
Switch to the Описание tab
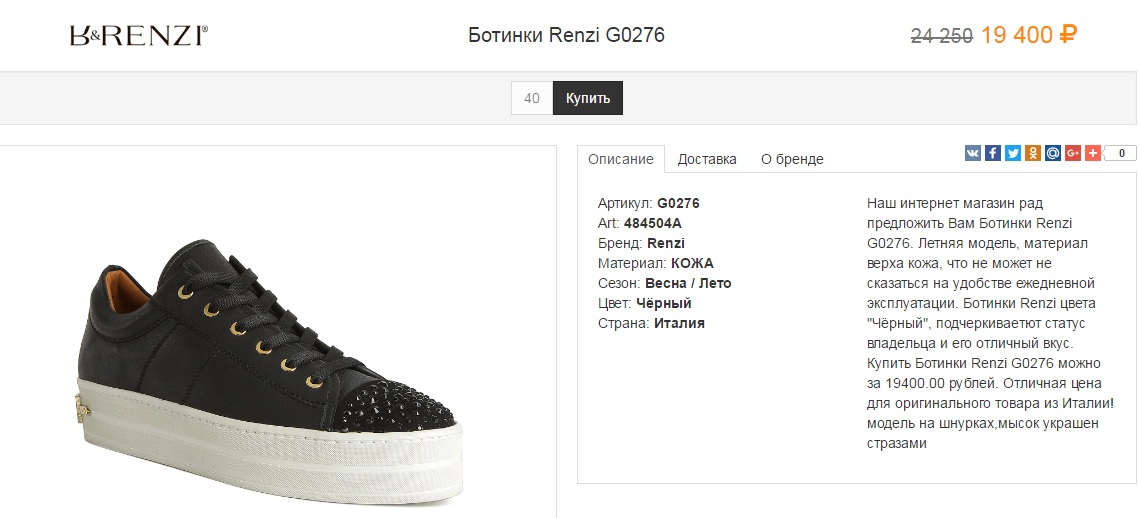pyautogui.click(x=621, y=159)
